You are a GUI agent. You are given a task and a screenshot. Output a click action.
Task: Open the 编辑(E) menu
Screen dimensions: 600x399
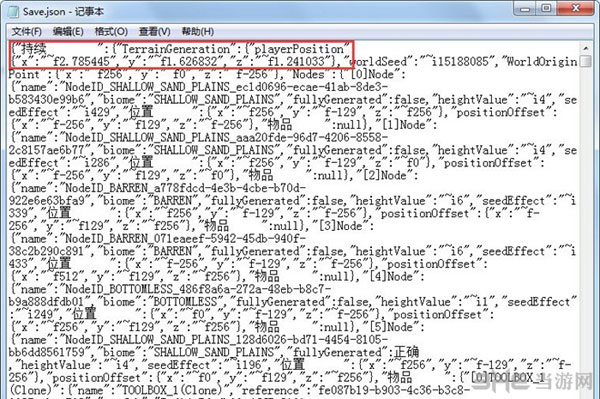point(68,31)
